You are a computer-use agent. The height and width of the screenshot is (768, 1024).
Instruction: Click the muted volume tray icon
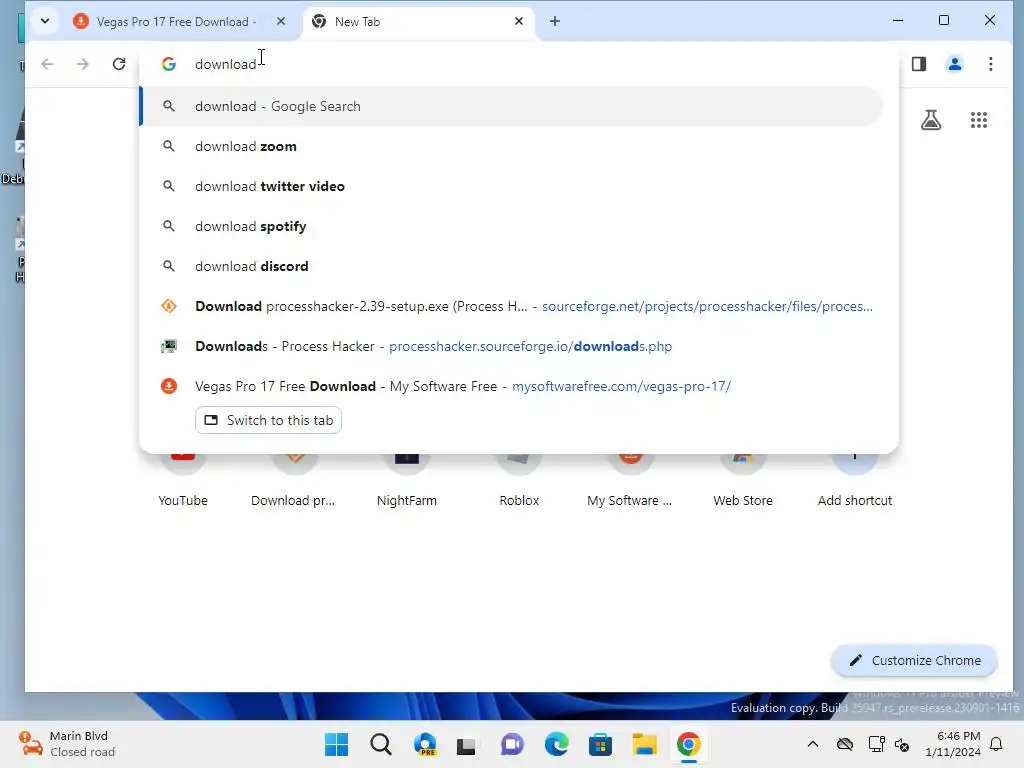[902, 744]
